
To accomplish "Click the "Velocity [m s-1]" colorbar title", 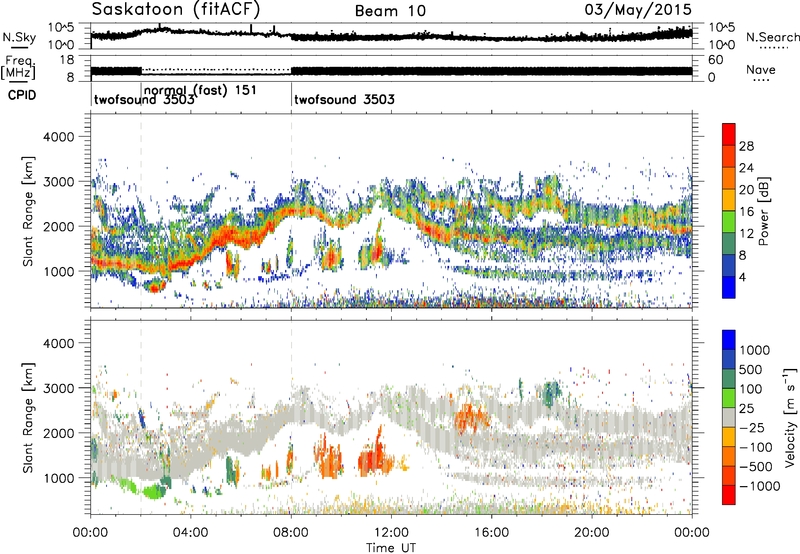I will [790, 417].
